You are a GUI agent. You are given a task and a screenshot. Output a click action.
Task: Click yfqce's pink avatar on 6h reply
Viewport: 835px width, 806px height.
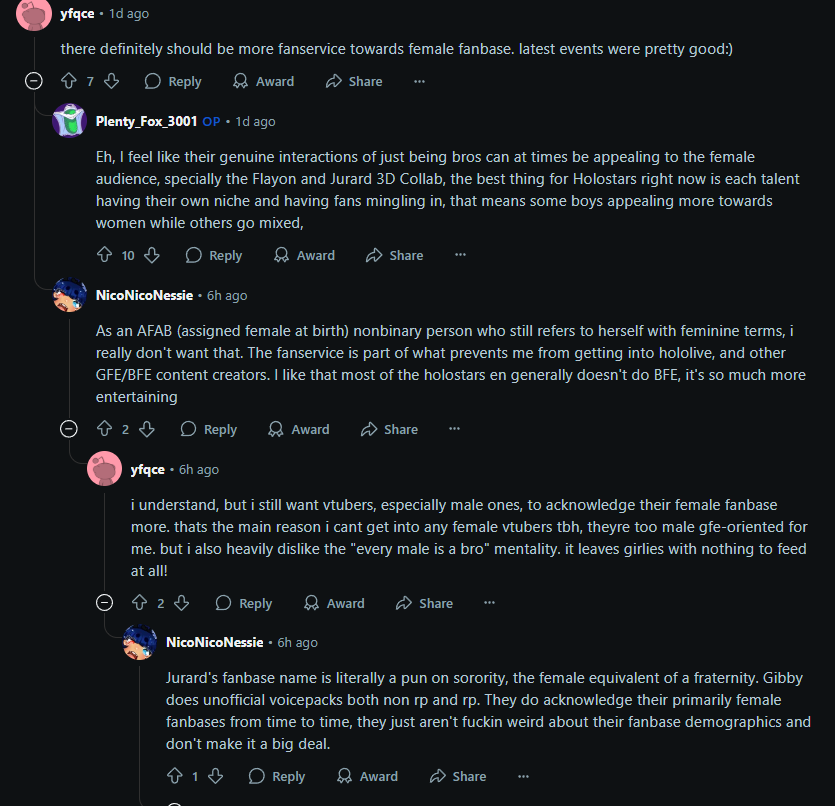(105, 469)
